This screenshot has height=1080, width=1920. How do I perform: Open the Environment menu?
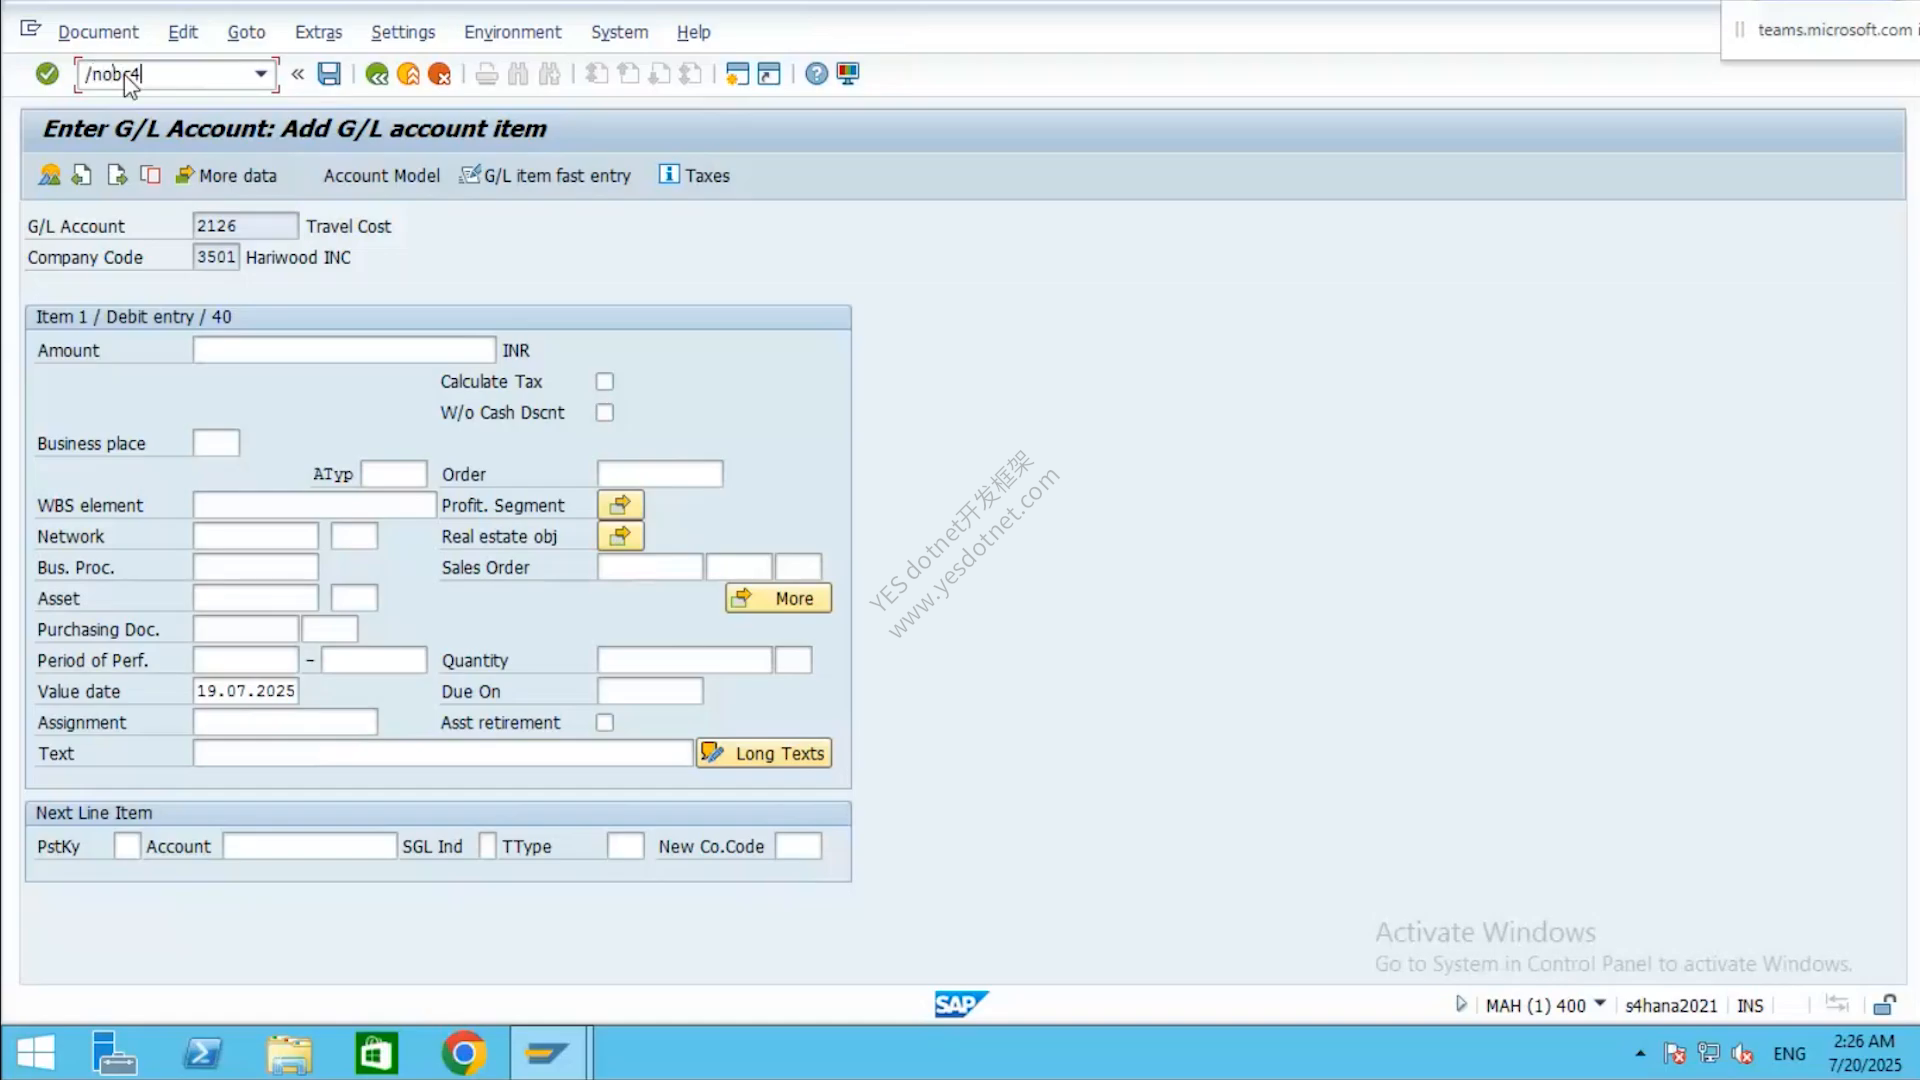click(x=513, y=32)
